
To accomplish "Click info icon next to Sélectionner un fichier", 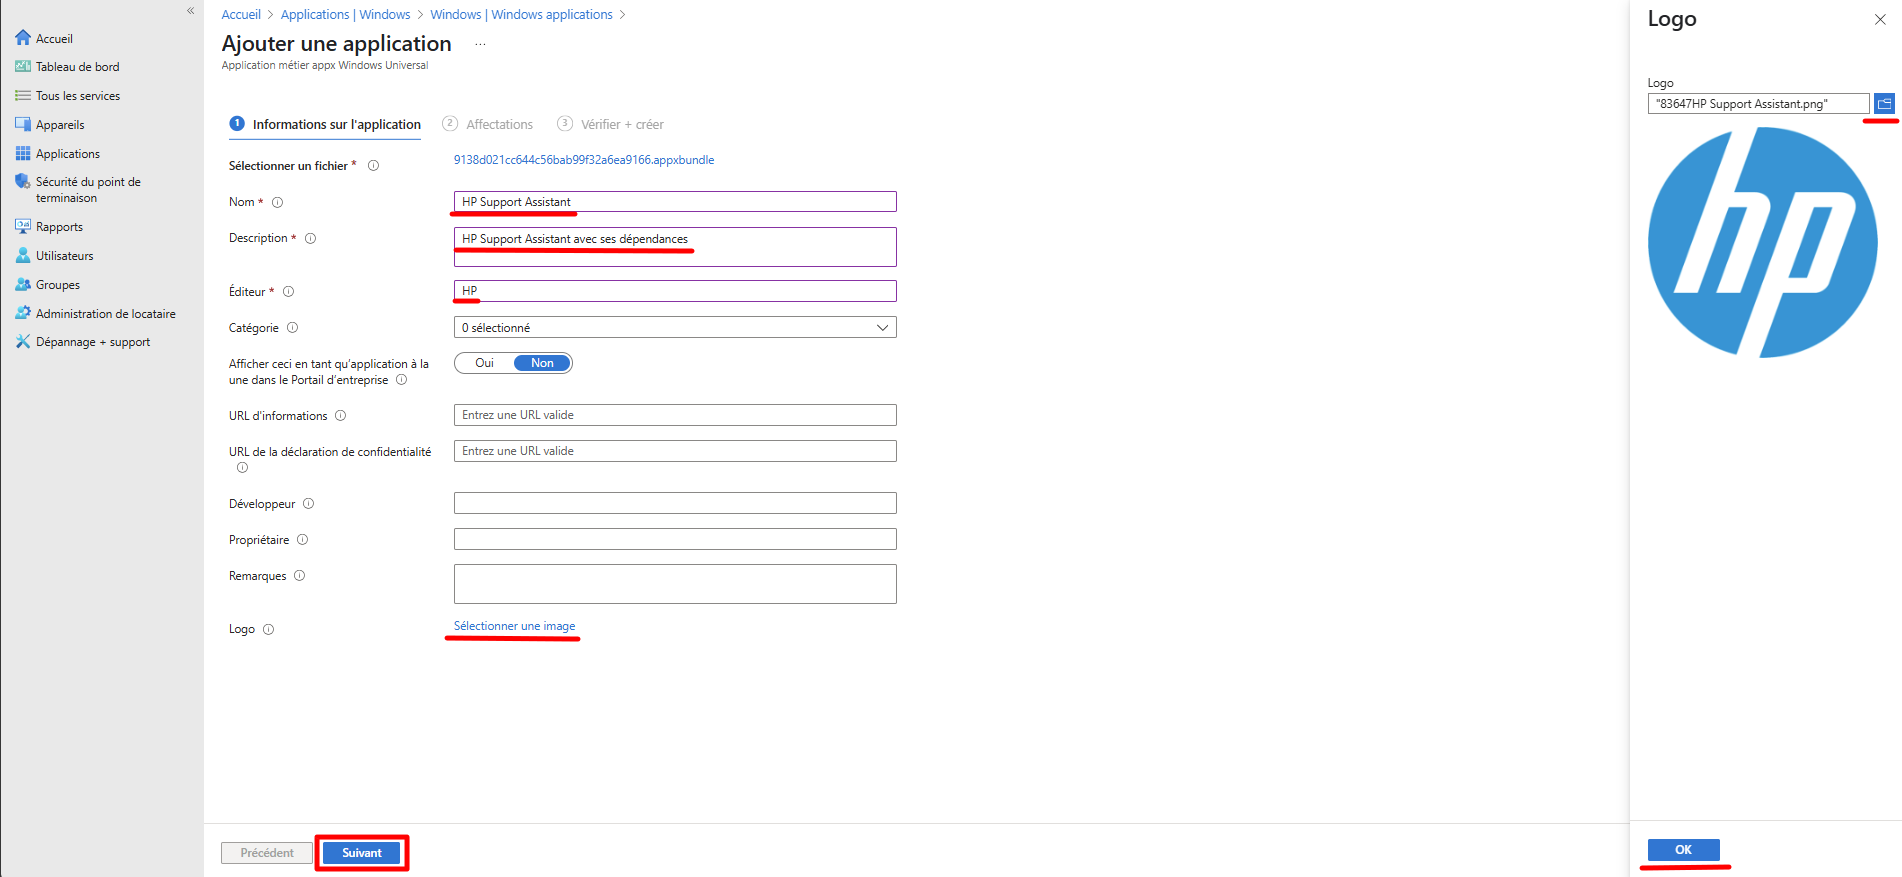I will pos(373,166).
